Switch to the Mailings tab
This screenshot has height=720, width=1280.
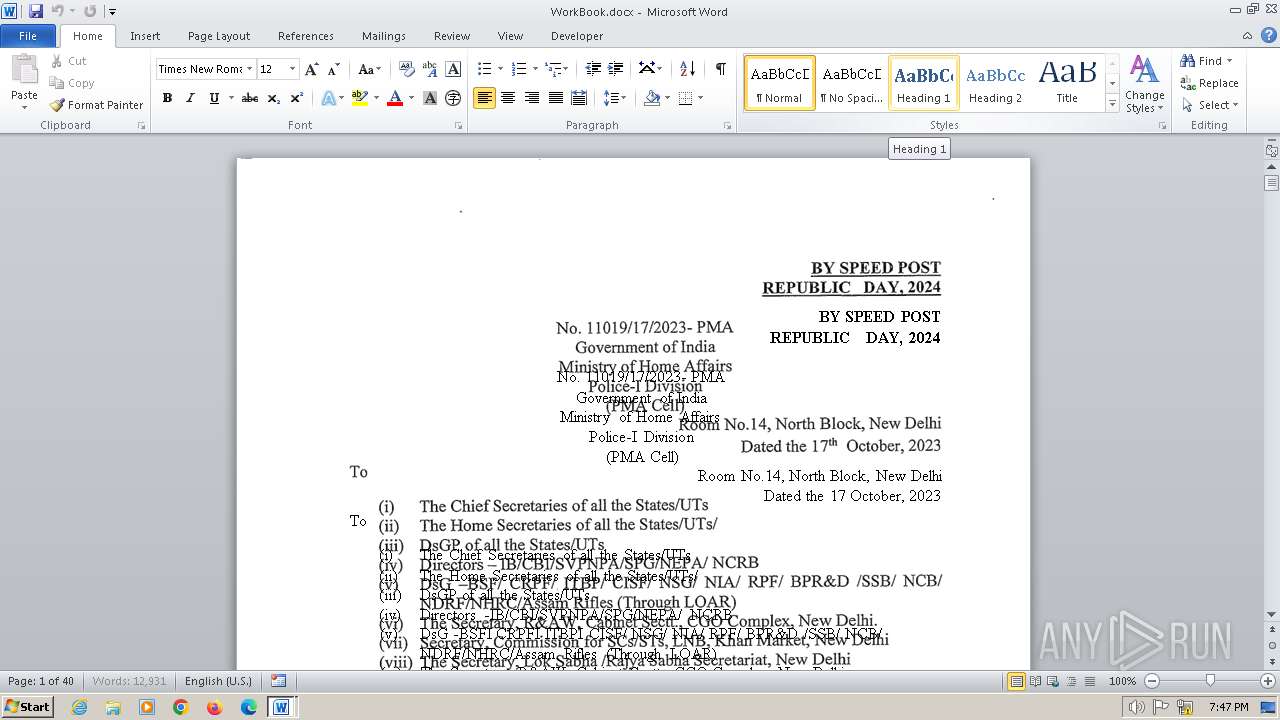[x=384, y=36]
